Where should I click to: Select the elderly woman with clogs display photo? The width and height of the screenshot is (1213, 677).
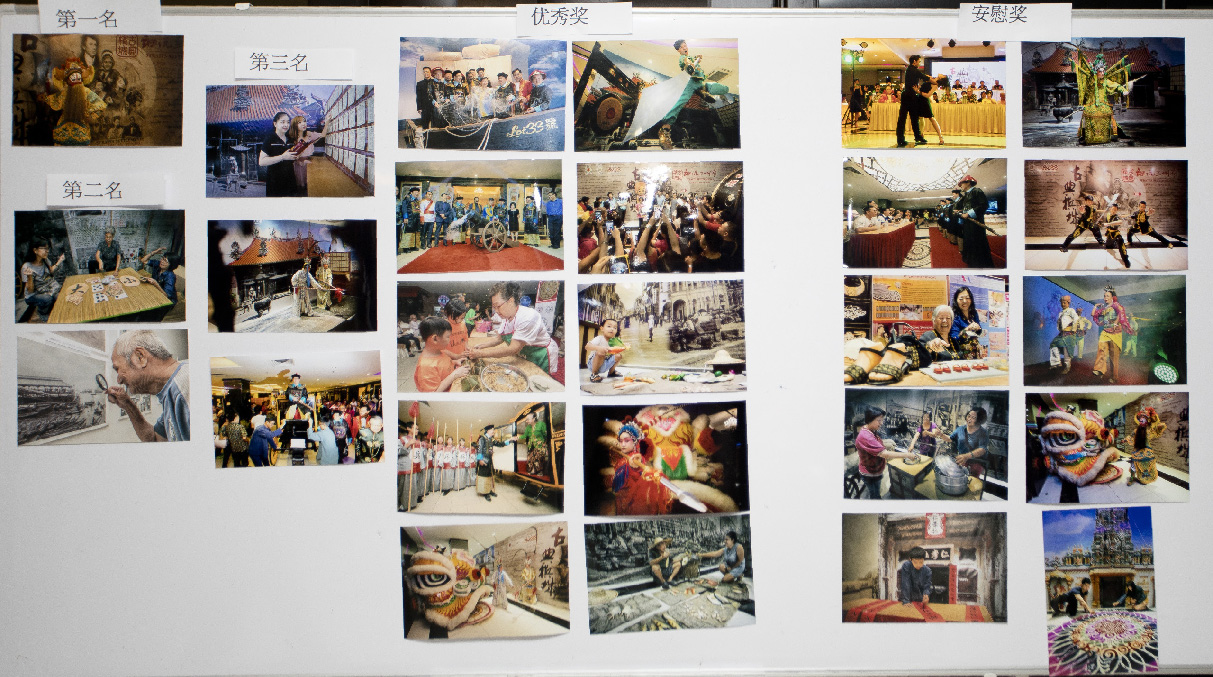926,331
